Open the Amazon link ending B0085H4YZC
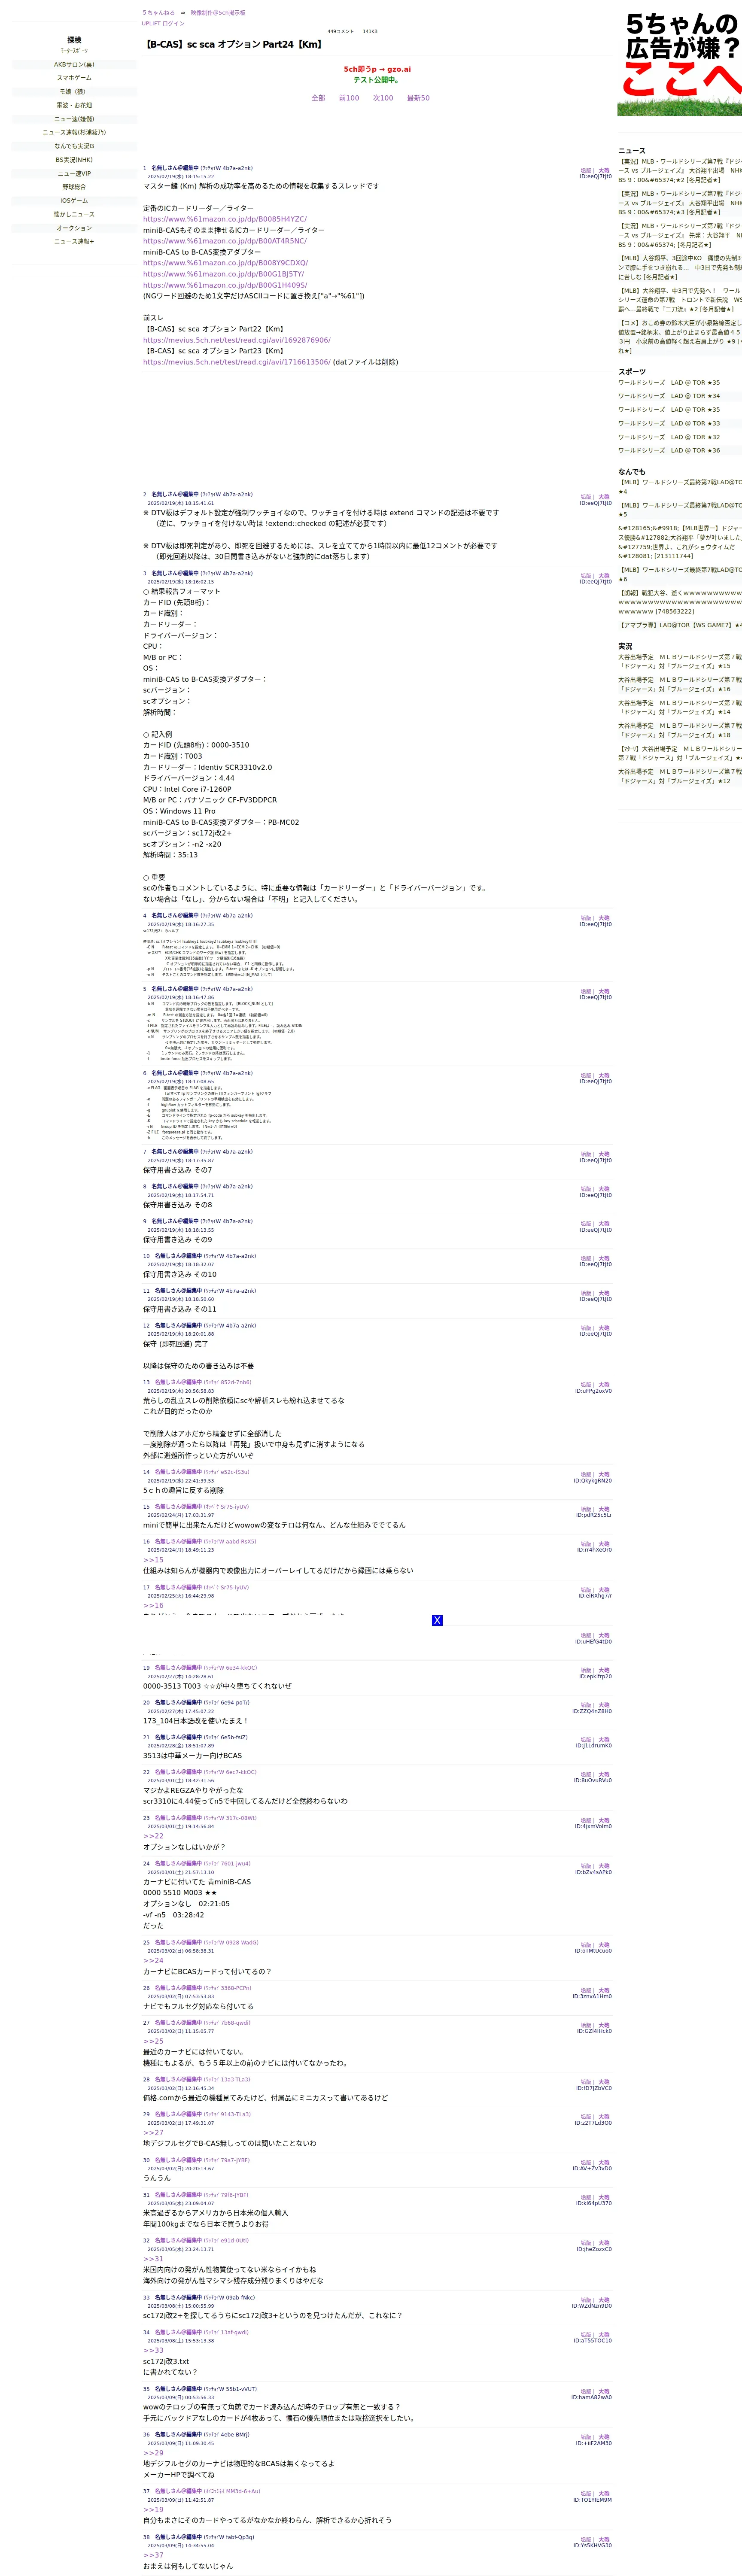Viewport: 742px width, 2576px height. click(x=225, y=219)
